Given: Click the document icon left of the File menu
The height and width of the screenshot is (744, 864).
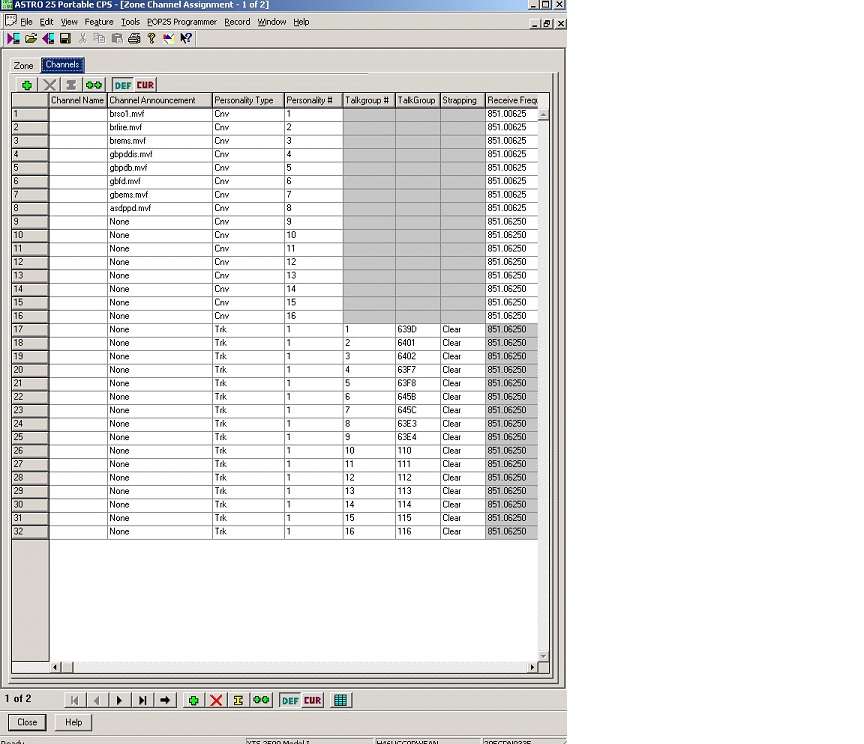Looking at the screenshot, I should (x=11, y=21).
